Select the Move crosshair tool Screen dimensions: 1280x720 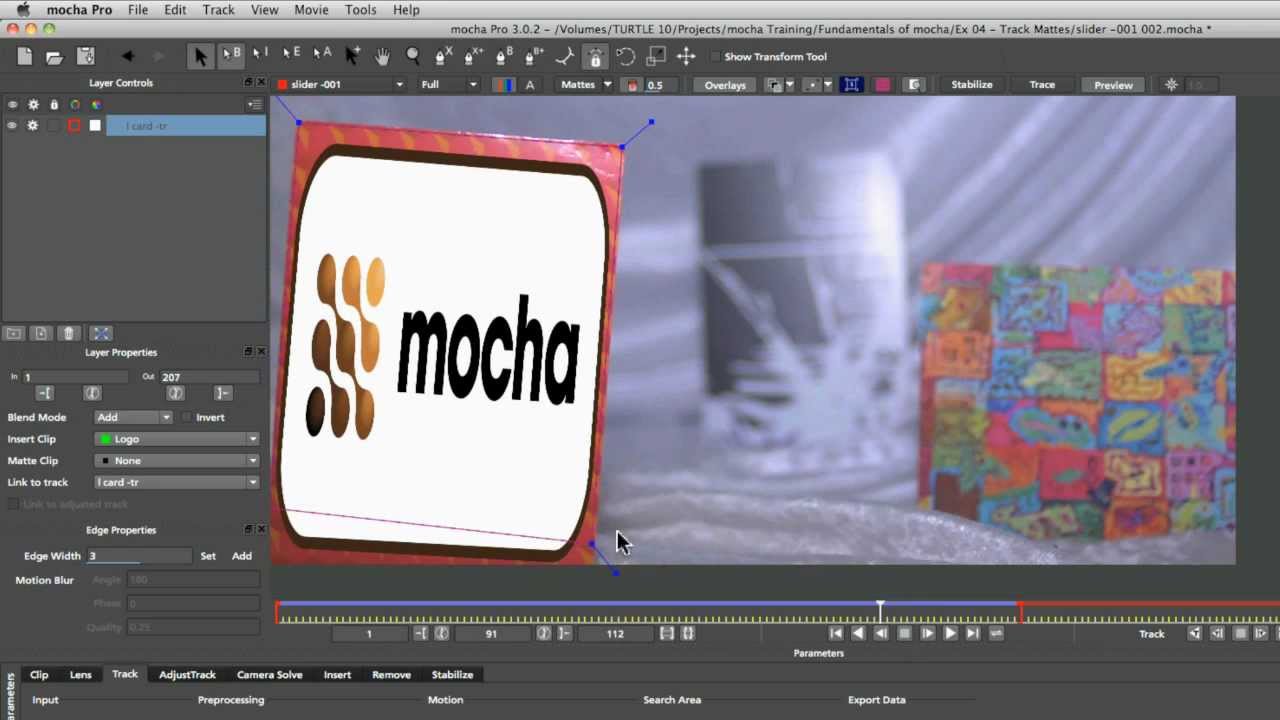tap(686, 57)
